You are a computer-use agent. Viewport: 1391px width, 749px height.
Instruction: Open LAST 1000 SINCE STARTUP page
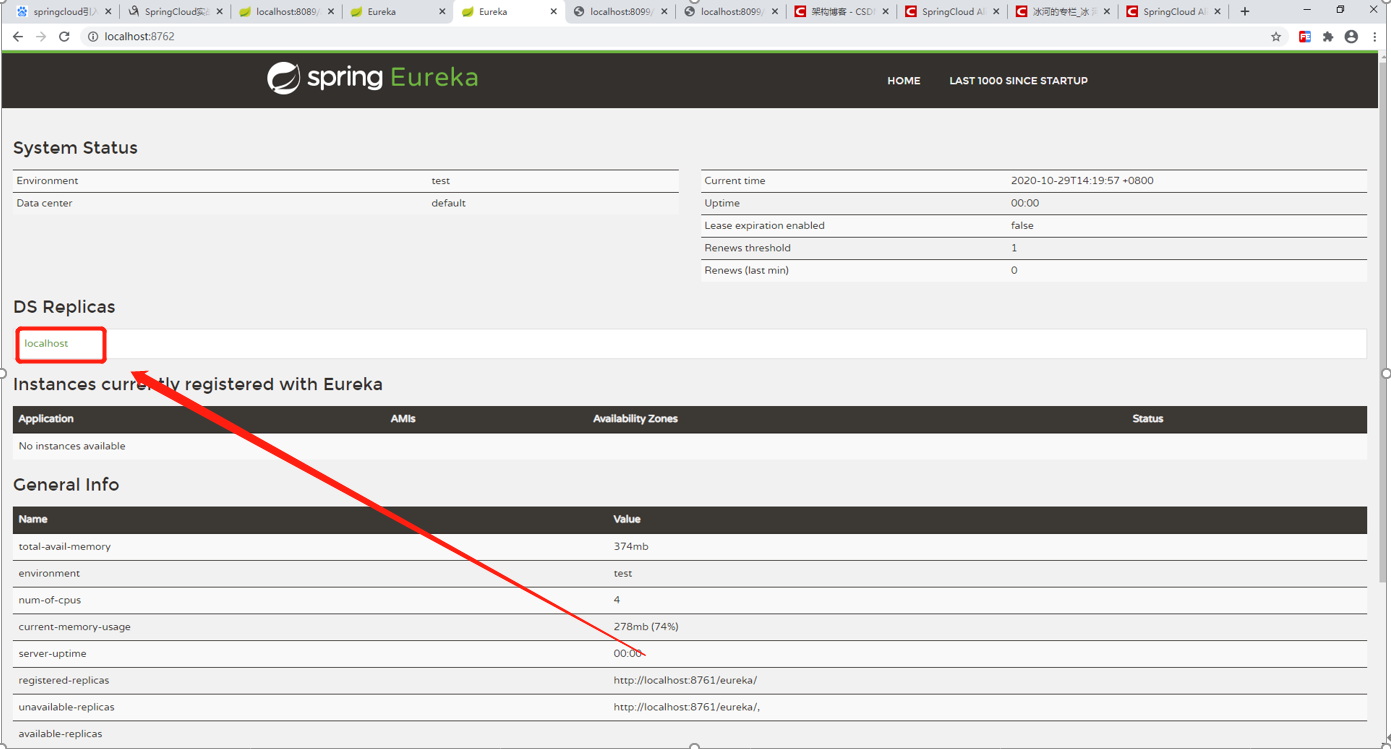click(x=1018, y=81)
